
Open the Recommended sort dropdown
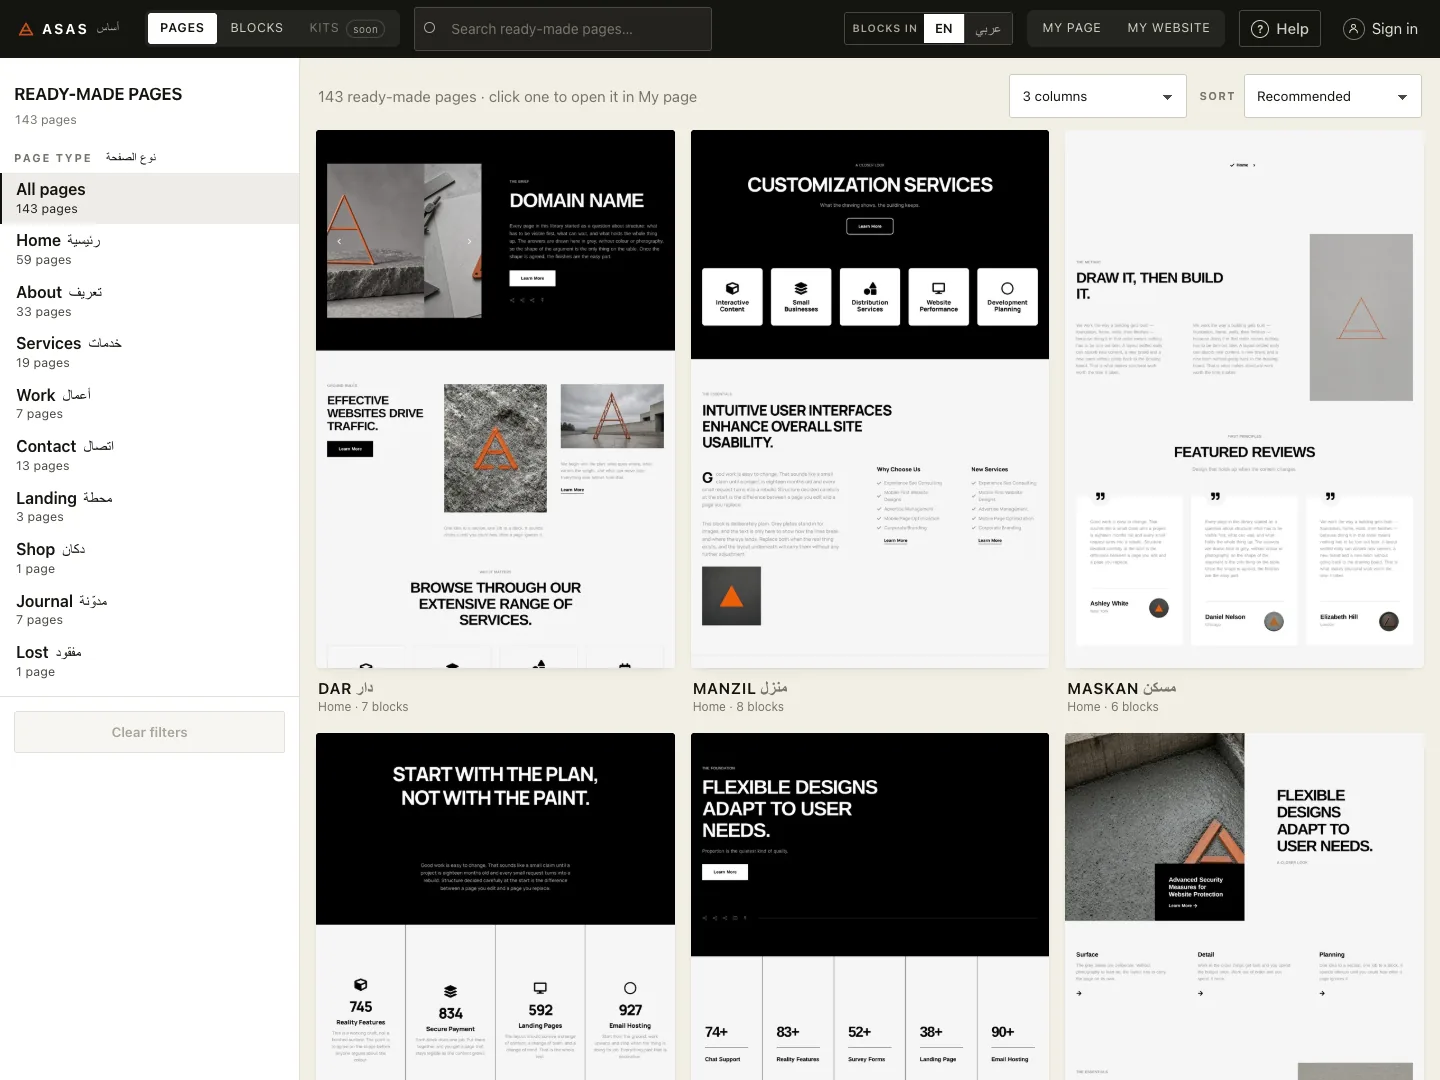click(1332, 96)
